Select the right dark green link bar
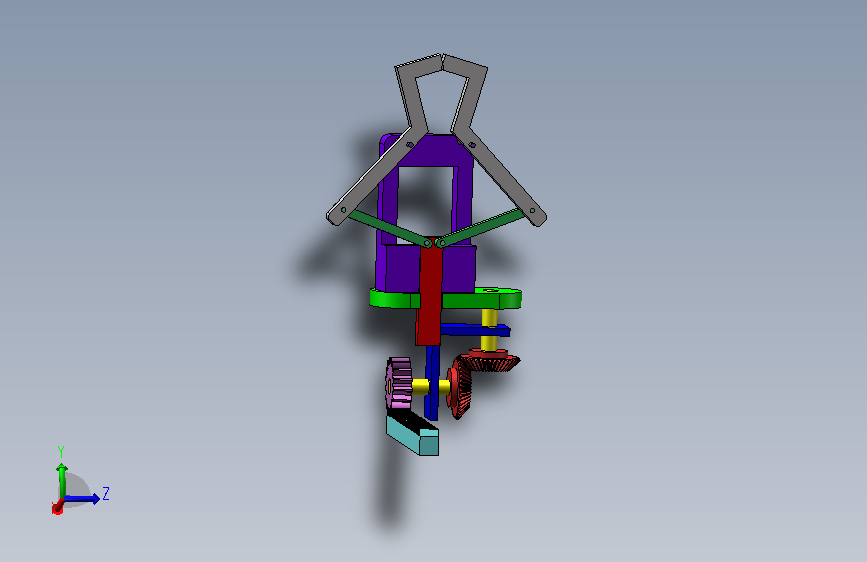This screenshot has height=562, width=867. pyautogui.click(x=482, y=227)
